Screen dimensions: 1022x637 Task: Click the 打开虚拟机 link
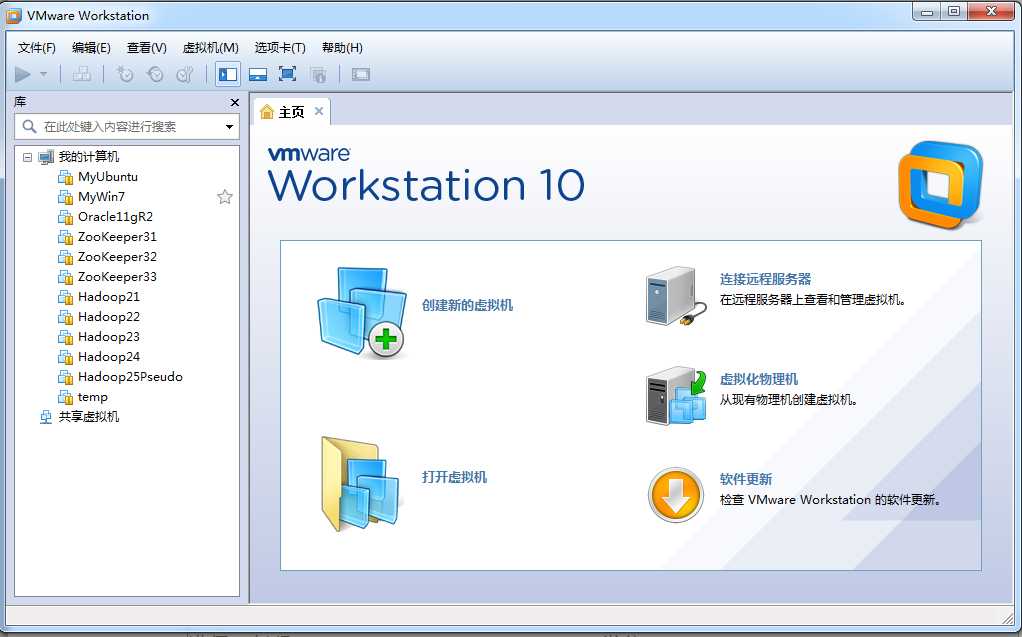454,477
